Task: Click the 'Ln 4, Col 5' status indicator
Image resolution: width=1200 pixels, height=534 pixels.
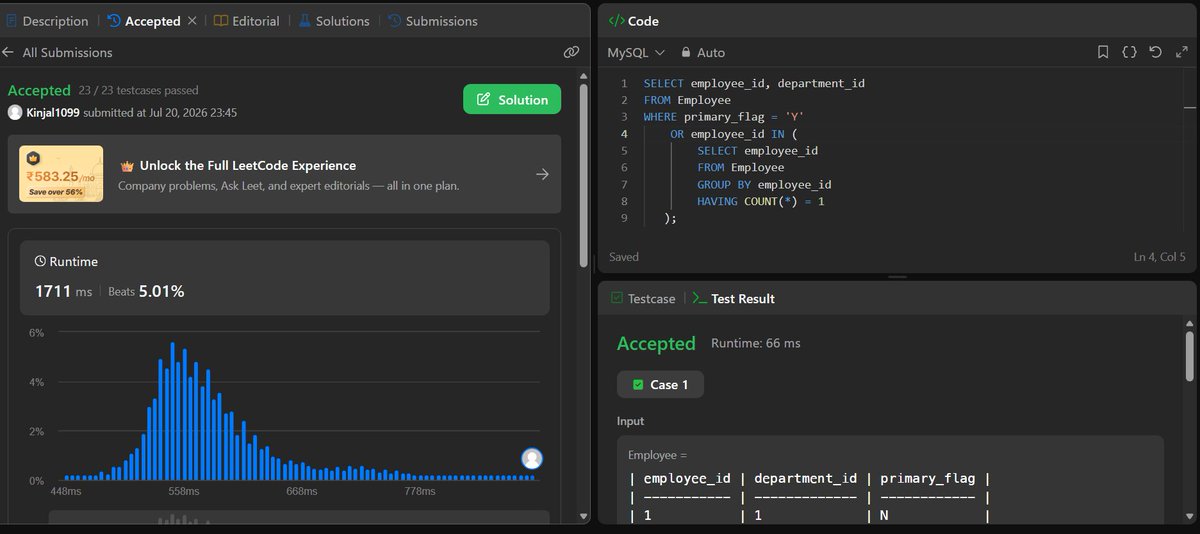Action: pos(1160,257)
